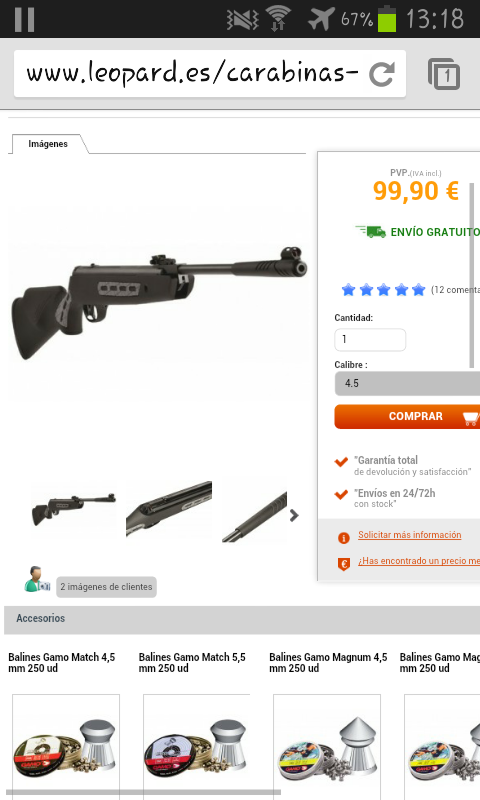480x800 pixels.
Task: Focus the Cantidad quantity field
Action: pos(370,339)
